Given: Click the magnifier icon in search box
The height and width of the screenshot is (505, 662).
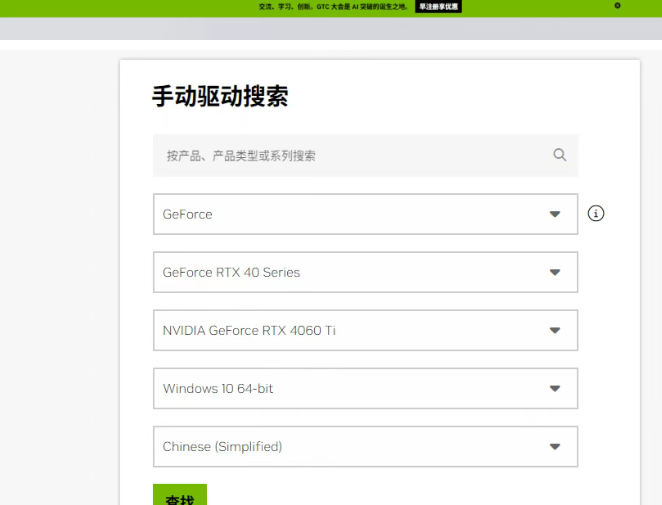Looking at the screenshot, I should [x=559, y=155].
